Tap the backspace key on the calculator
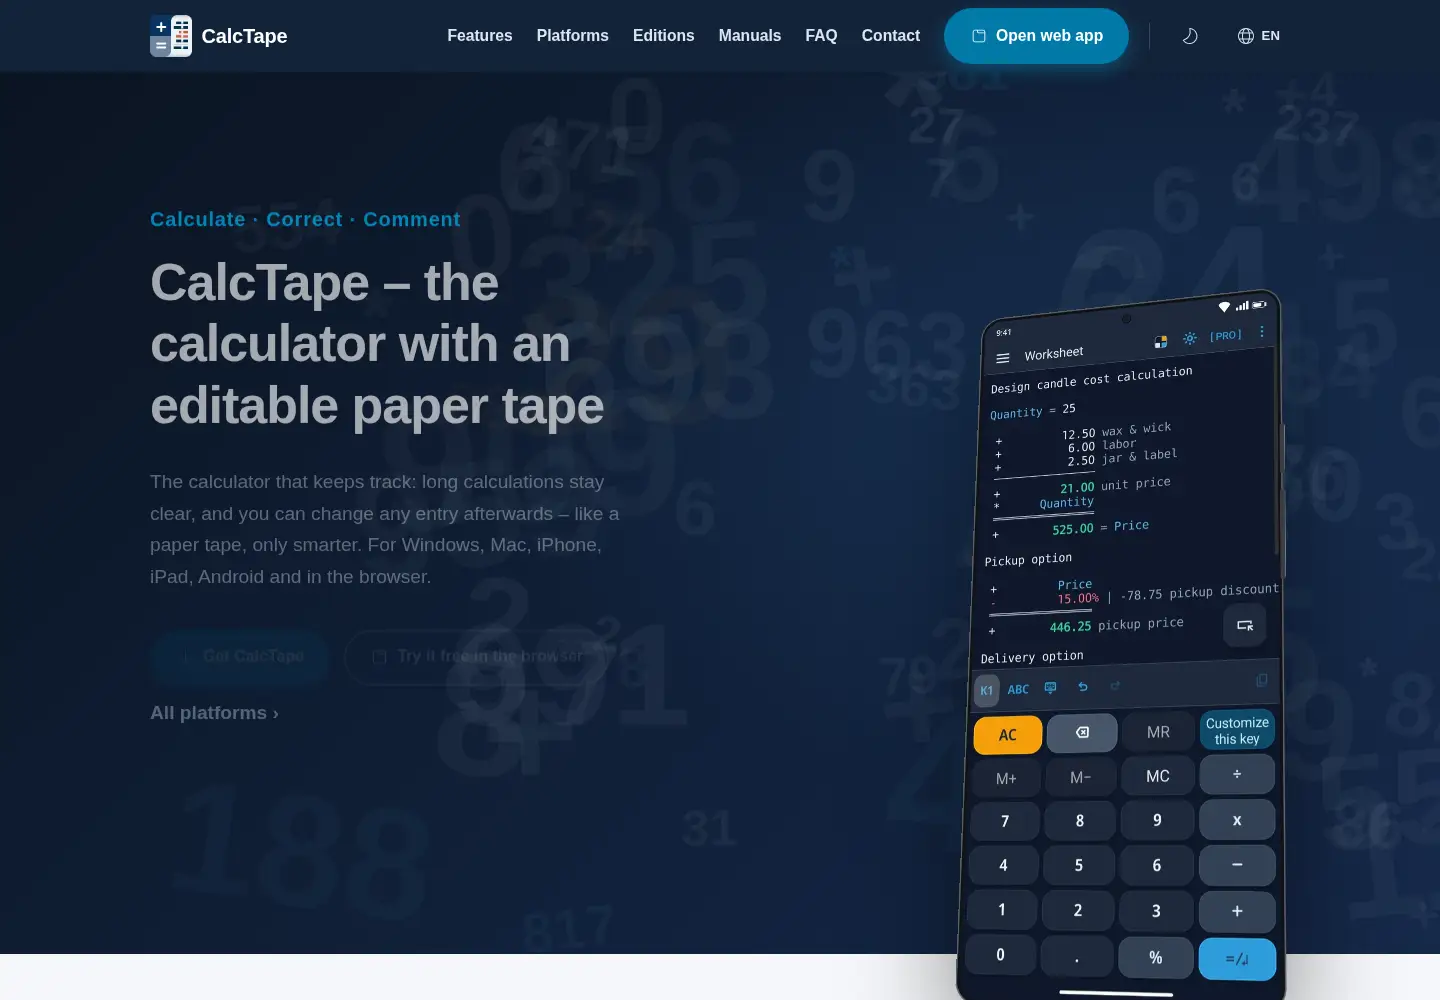The image size is (1440, 1000). point(1082,733)
